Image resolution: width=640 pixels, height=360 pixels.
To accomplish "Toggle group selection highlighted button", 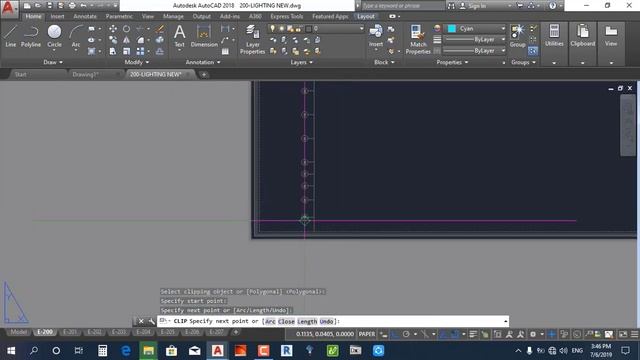I will (x=533, y=51).
